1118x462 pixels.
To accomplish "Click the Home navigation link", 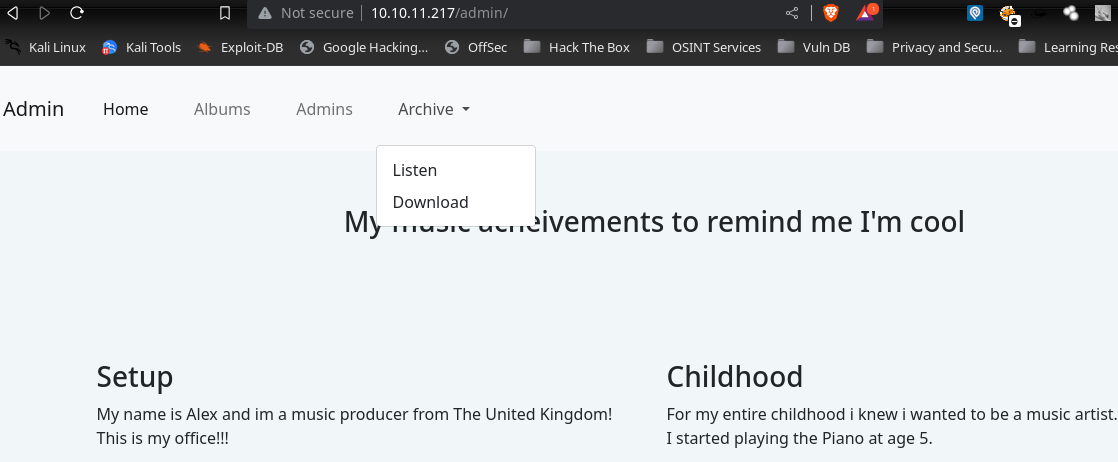I will [125, 109].
